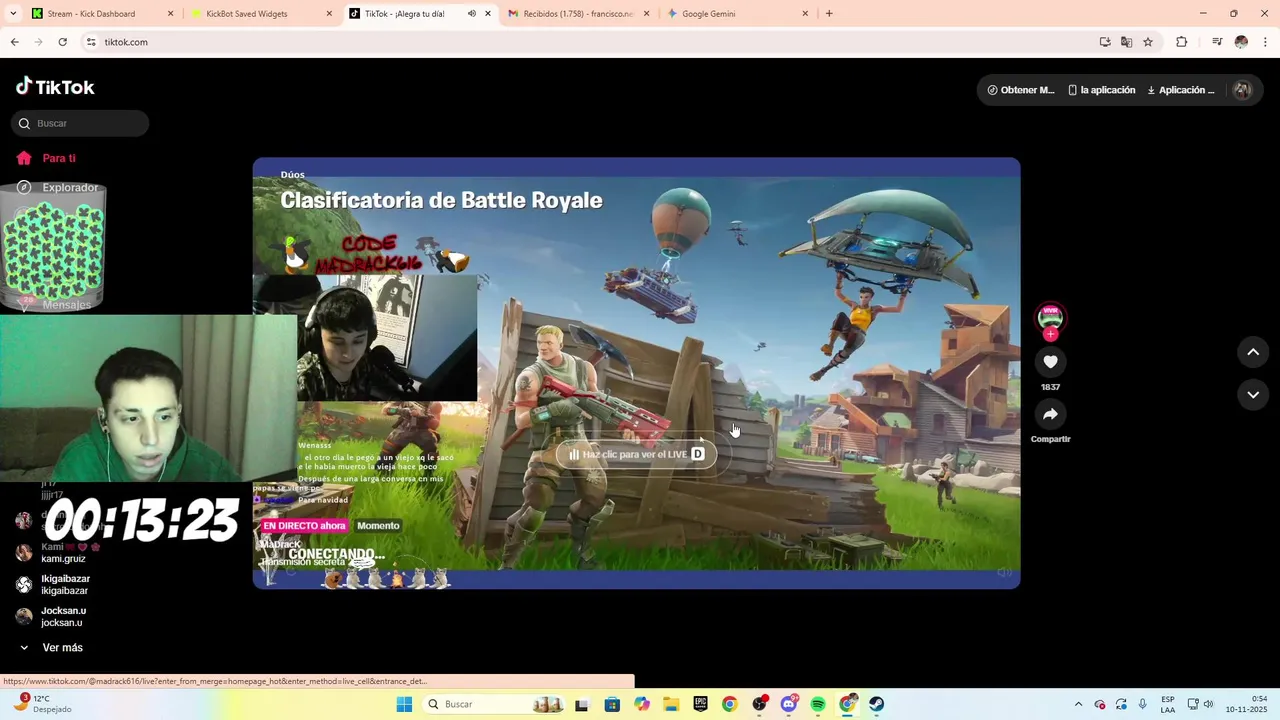View site information icon in address bar
Image resolution: width=1280 pixels, height=720 pixels.
pos(91,42)
